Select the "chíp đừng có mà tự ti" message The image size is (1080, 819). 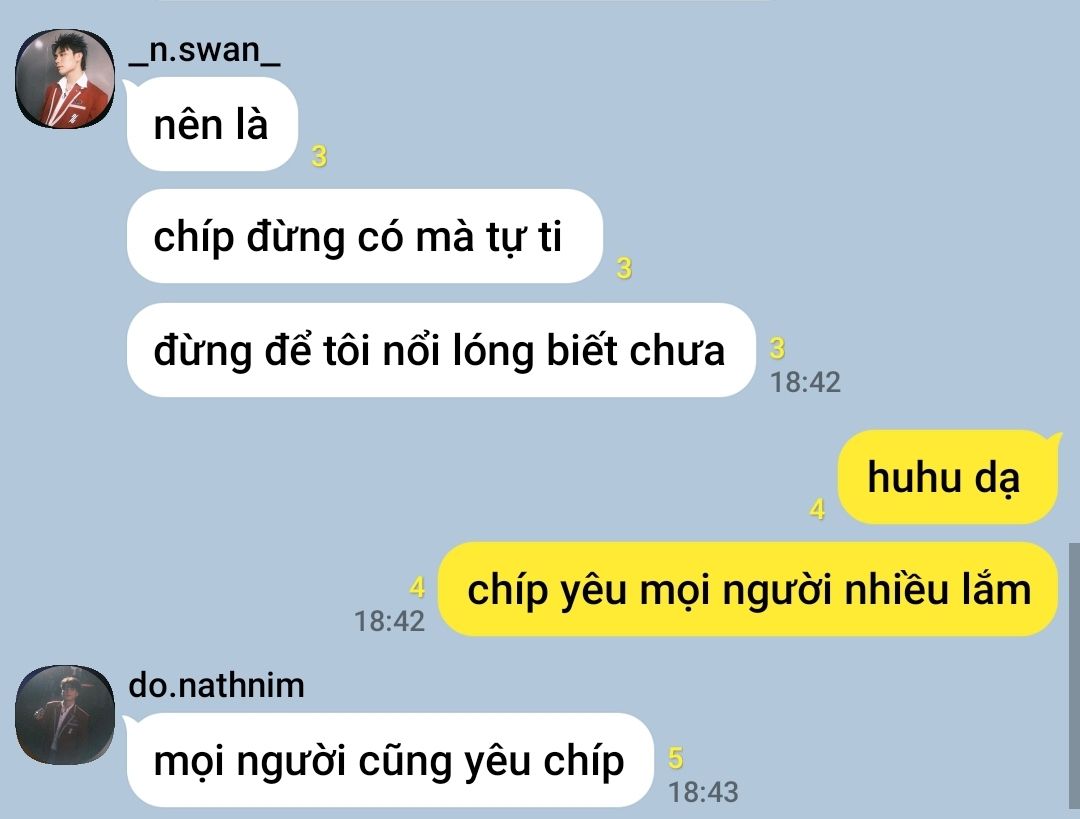point(365,236)
